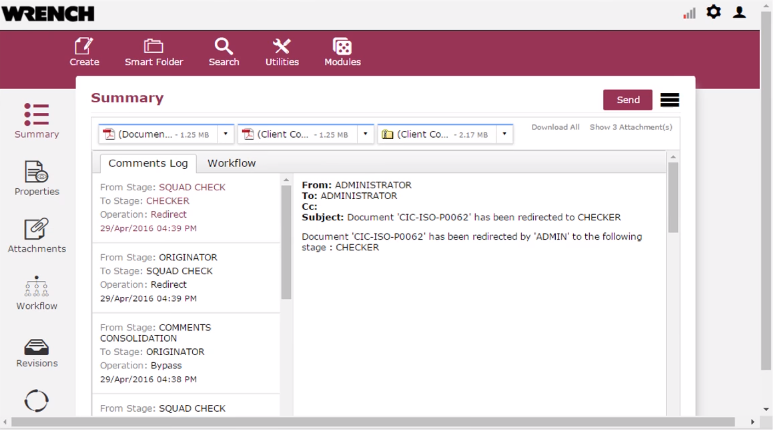Open the Modules icon
Viewport: 775px width, 431px height.
(342, 47)
